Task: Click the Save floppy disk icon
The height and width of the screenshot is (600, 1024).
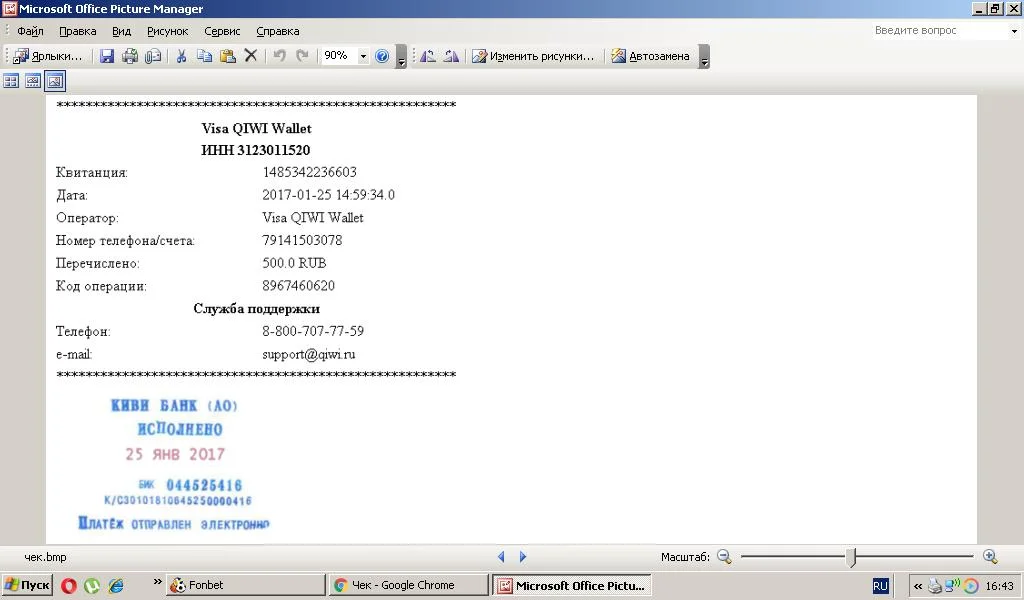Action: [x=107, y=56]
